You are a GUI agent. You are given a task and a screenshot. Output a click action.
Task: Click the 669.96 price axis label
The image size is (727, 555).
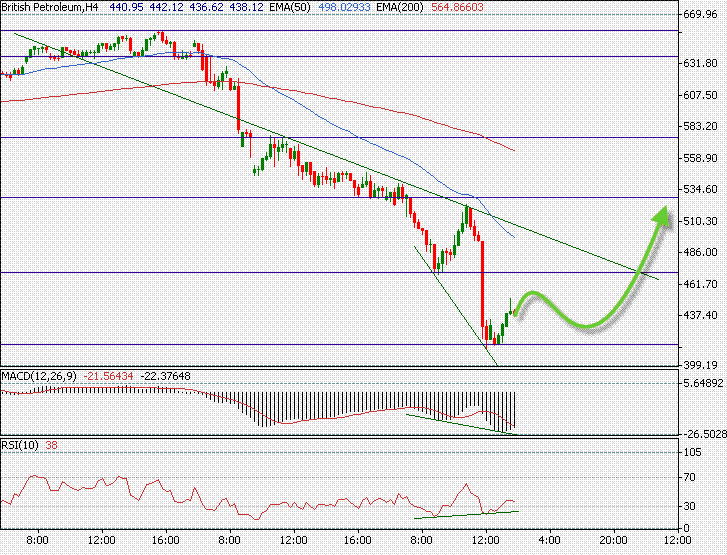click(x=700, y=14)
